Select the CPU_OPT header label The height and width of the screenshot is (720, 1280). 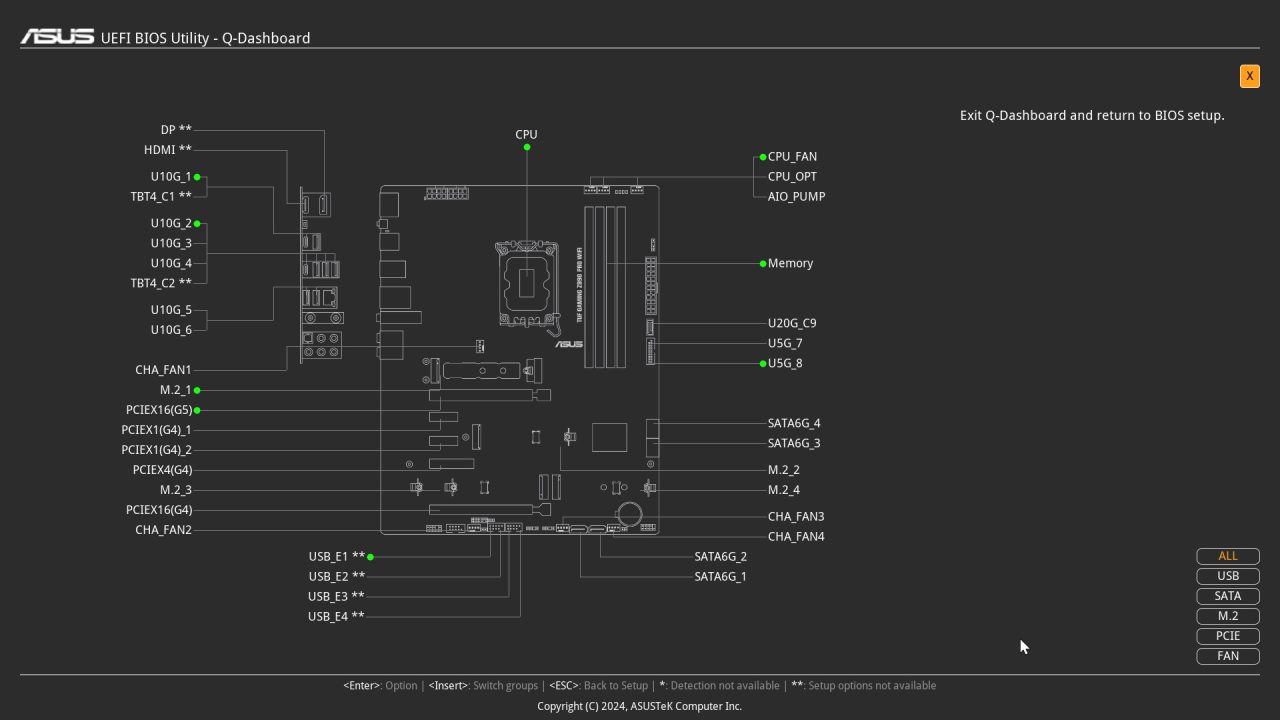pyautogui.click(x=792, y=177)
